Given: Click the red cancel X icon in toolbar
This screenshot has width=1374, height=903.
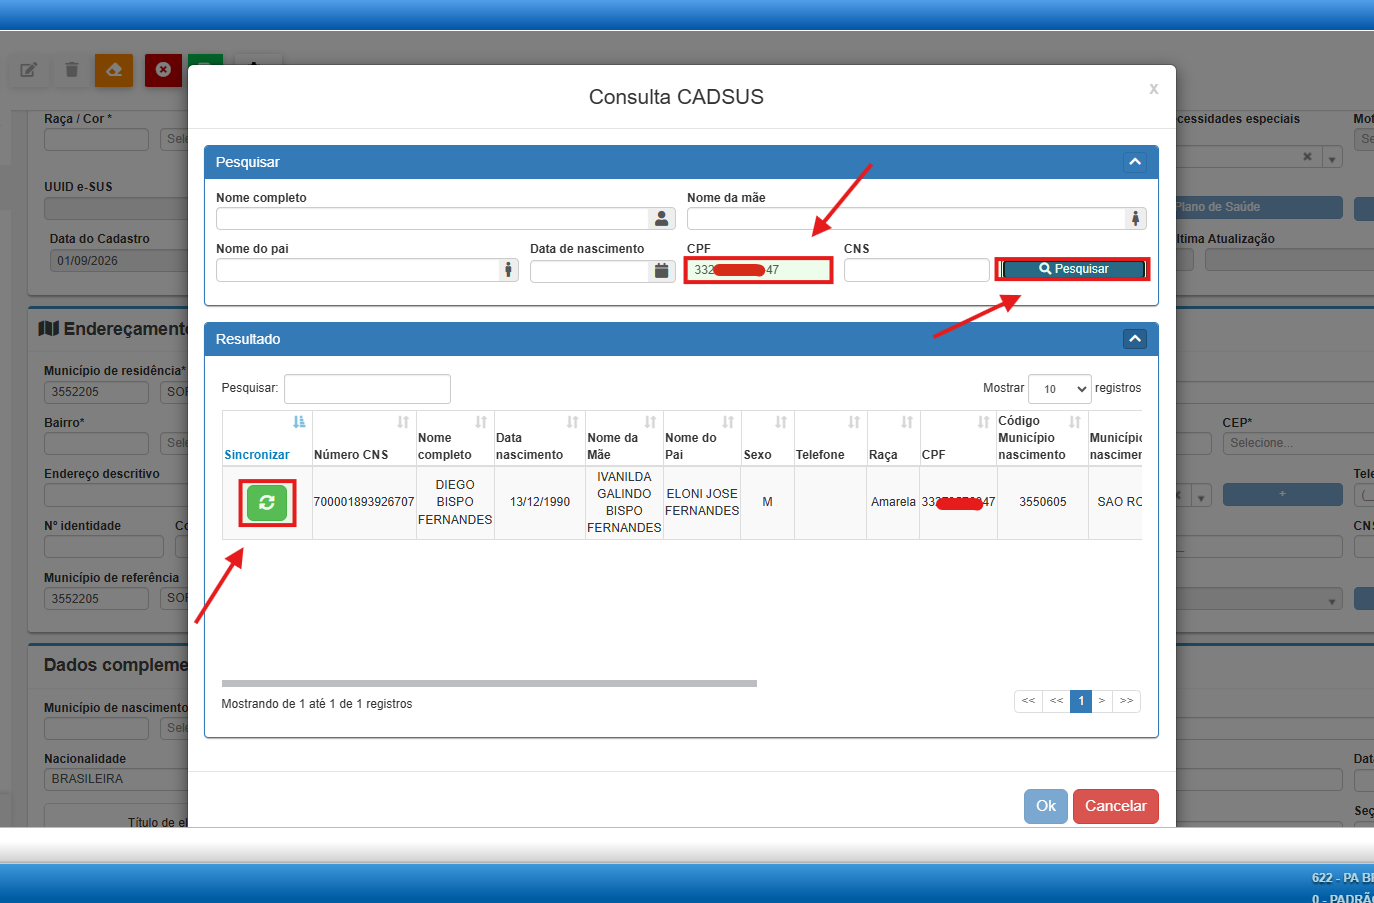Looking at the screenshot, I should click(x=163, y=70).
